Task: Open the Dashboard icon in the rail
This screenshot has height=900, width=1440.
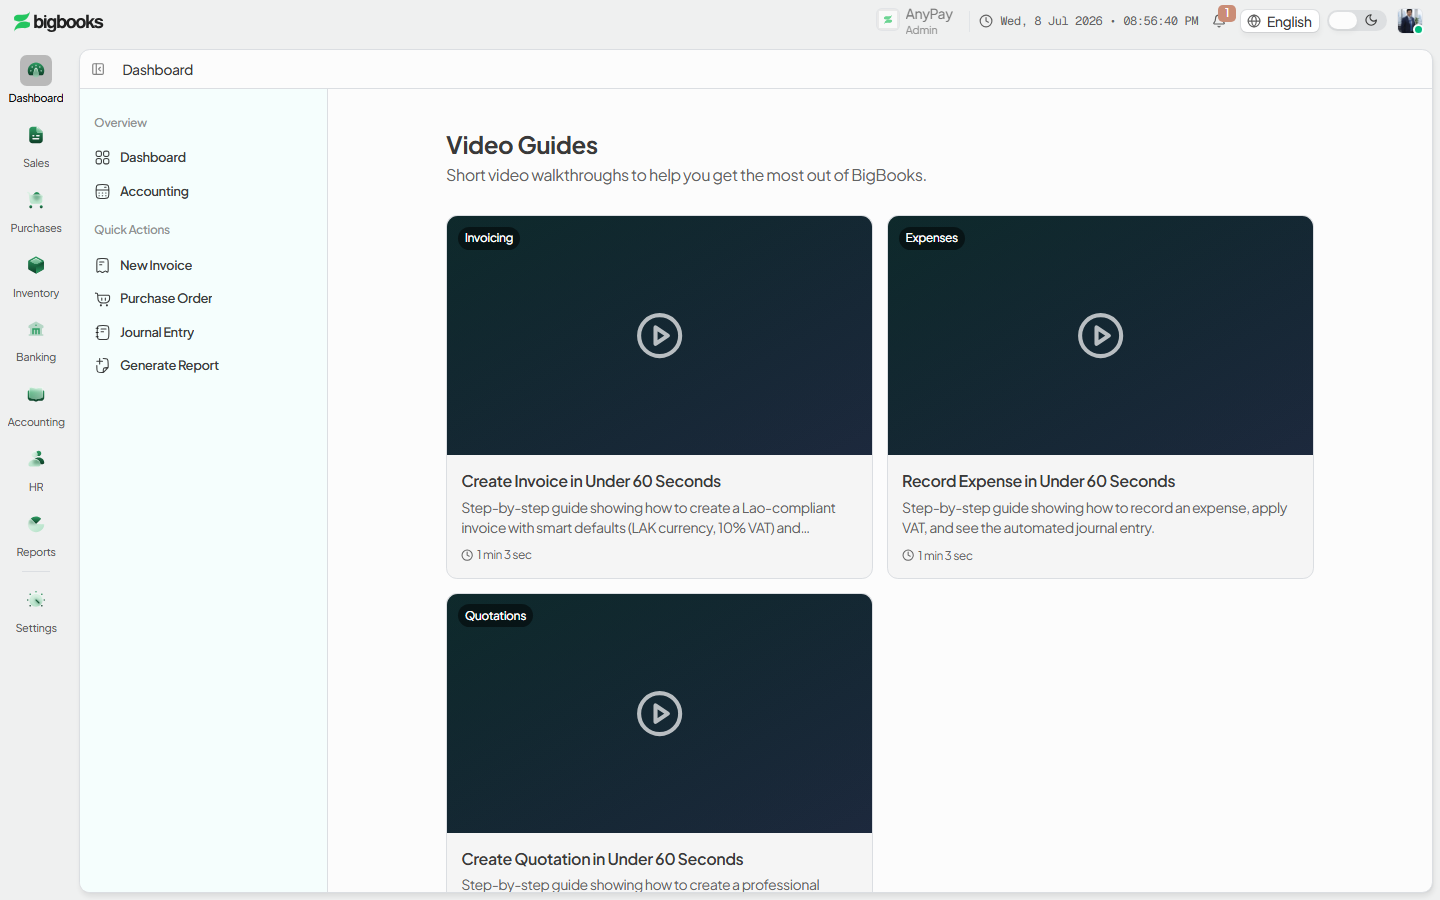Action: coord(36,70)
